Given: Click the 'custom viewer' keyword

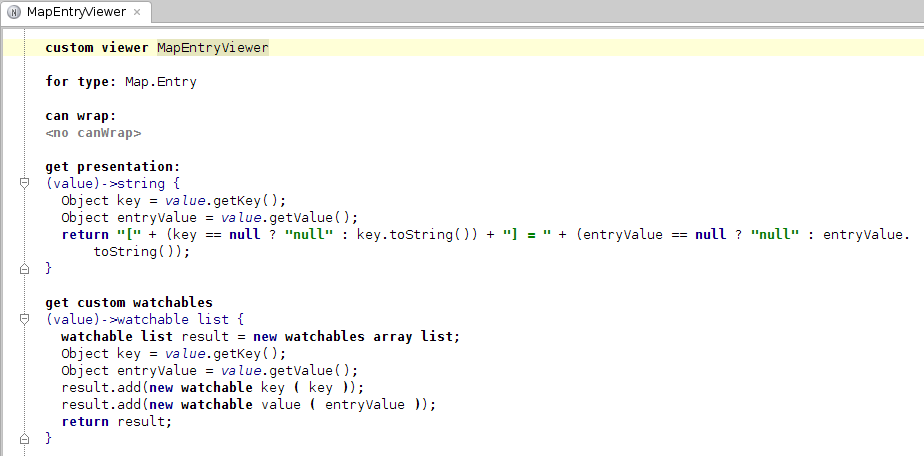Looking at the screenshot, I should pyautogui.click(x=97, y=48).
